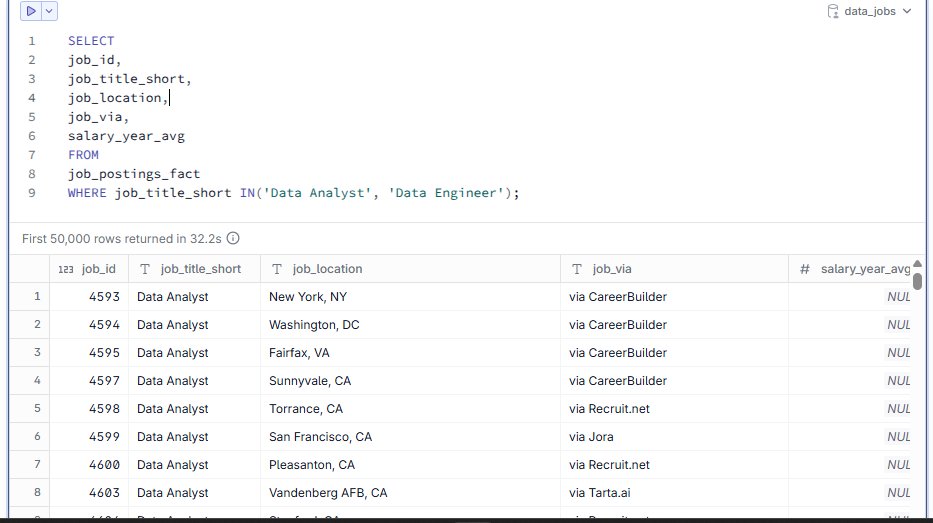Click the database icon beside data_jobs
This screenshot has height=523, width=933.
[833, 11]
